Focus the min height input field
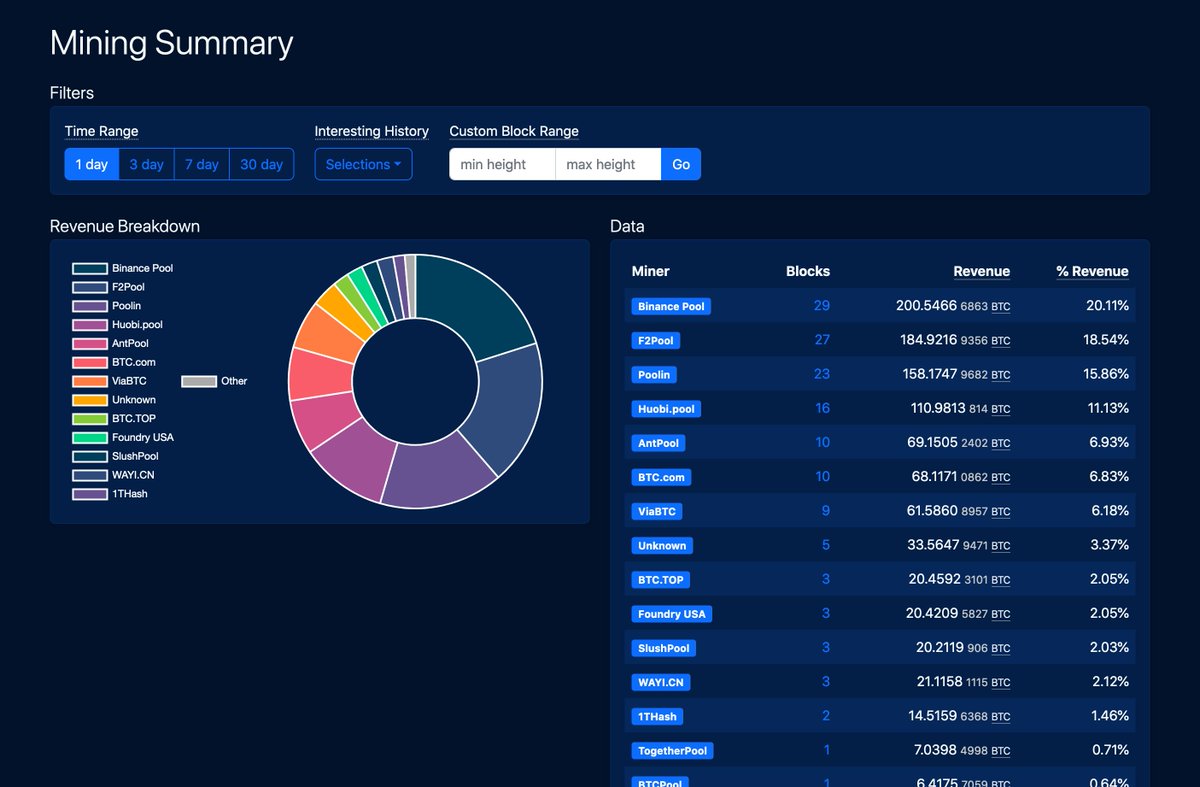 coord(502,164)
